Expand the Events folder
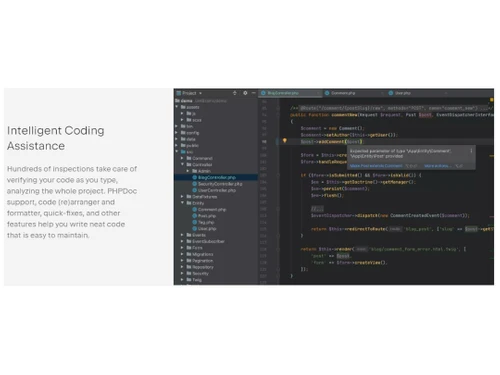This screenshot has width=500, height=375. point(182,235)
